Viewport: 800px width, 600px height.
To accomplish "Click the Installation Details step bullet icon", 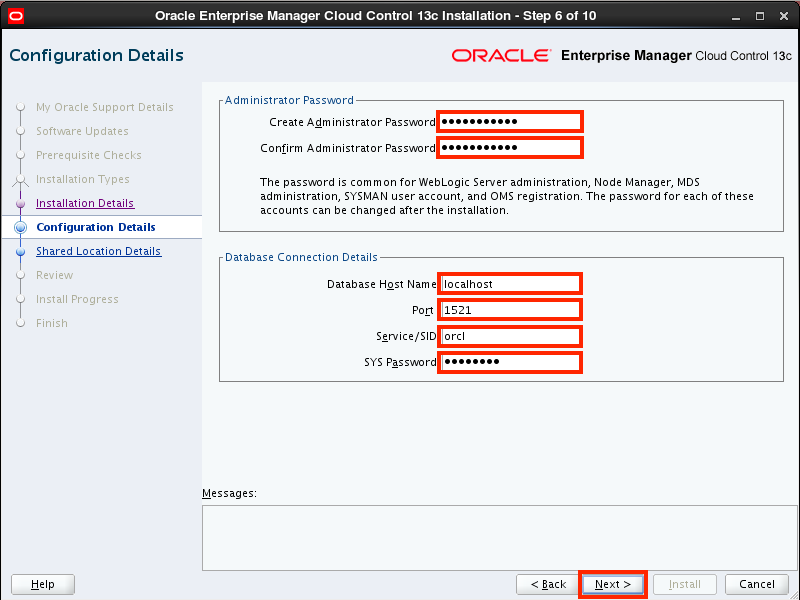I will pyautogui.click(x=20, y=204).
